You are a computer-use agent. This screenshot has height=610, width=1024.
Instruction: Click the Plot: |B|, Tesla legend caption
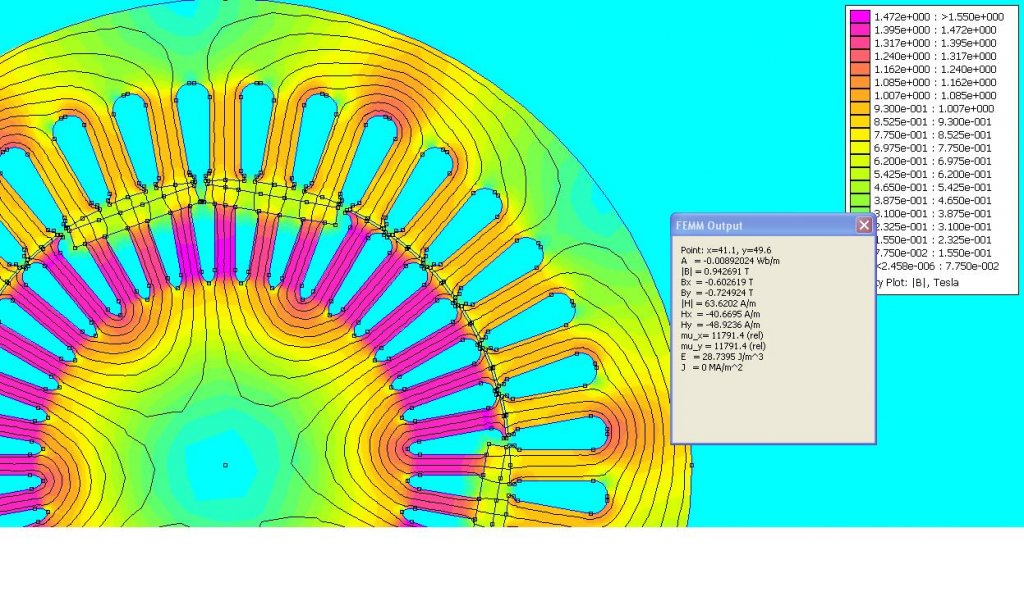point(918,283)
